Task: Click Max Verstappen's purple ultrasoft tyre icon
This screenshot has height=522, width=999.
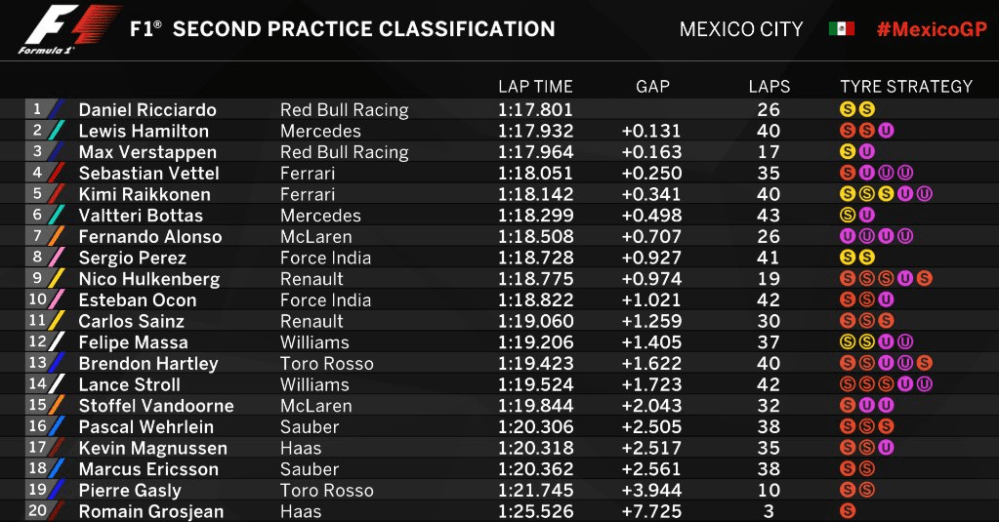Action: [x=866, y=152]
